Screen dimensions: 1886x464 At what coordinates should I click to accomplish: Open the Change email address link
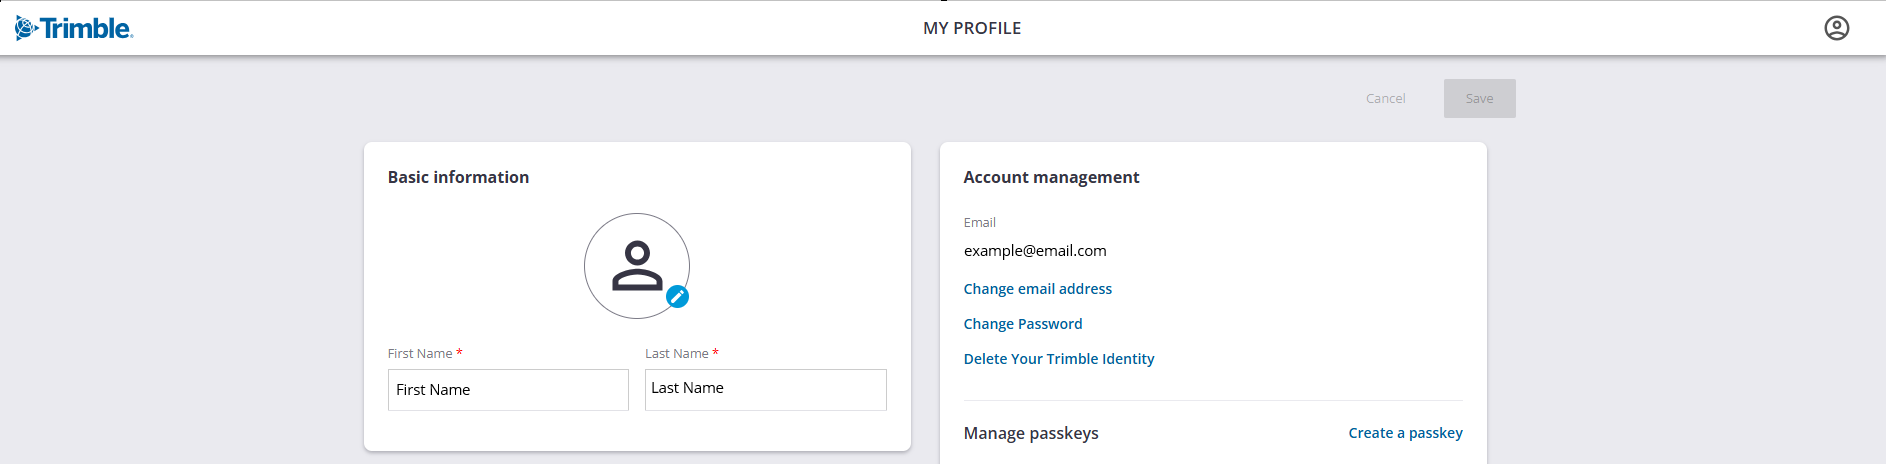click(x=1037, y=289)
